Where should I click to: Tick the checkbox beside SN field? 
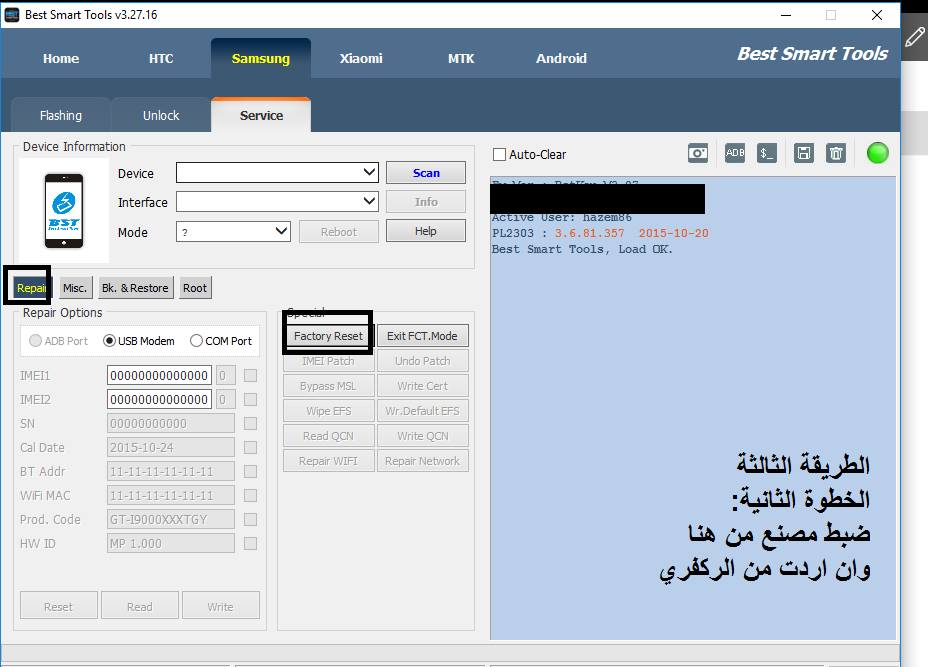pyautogui.click(x=250, y=423)
